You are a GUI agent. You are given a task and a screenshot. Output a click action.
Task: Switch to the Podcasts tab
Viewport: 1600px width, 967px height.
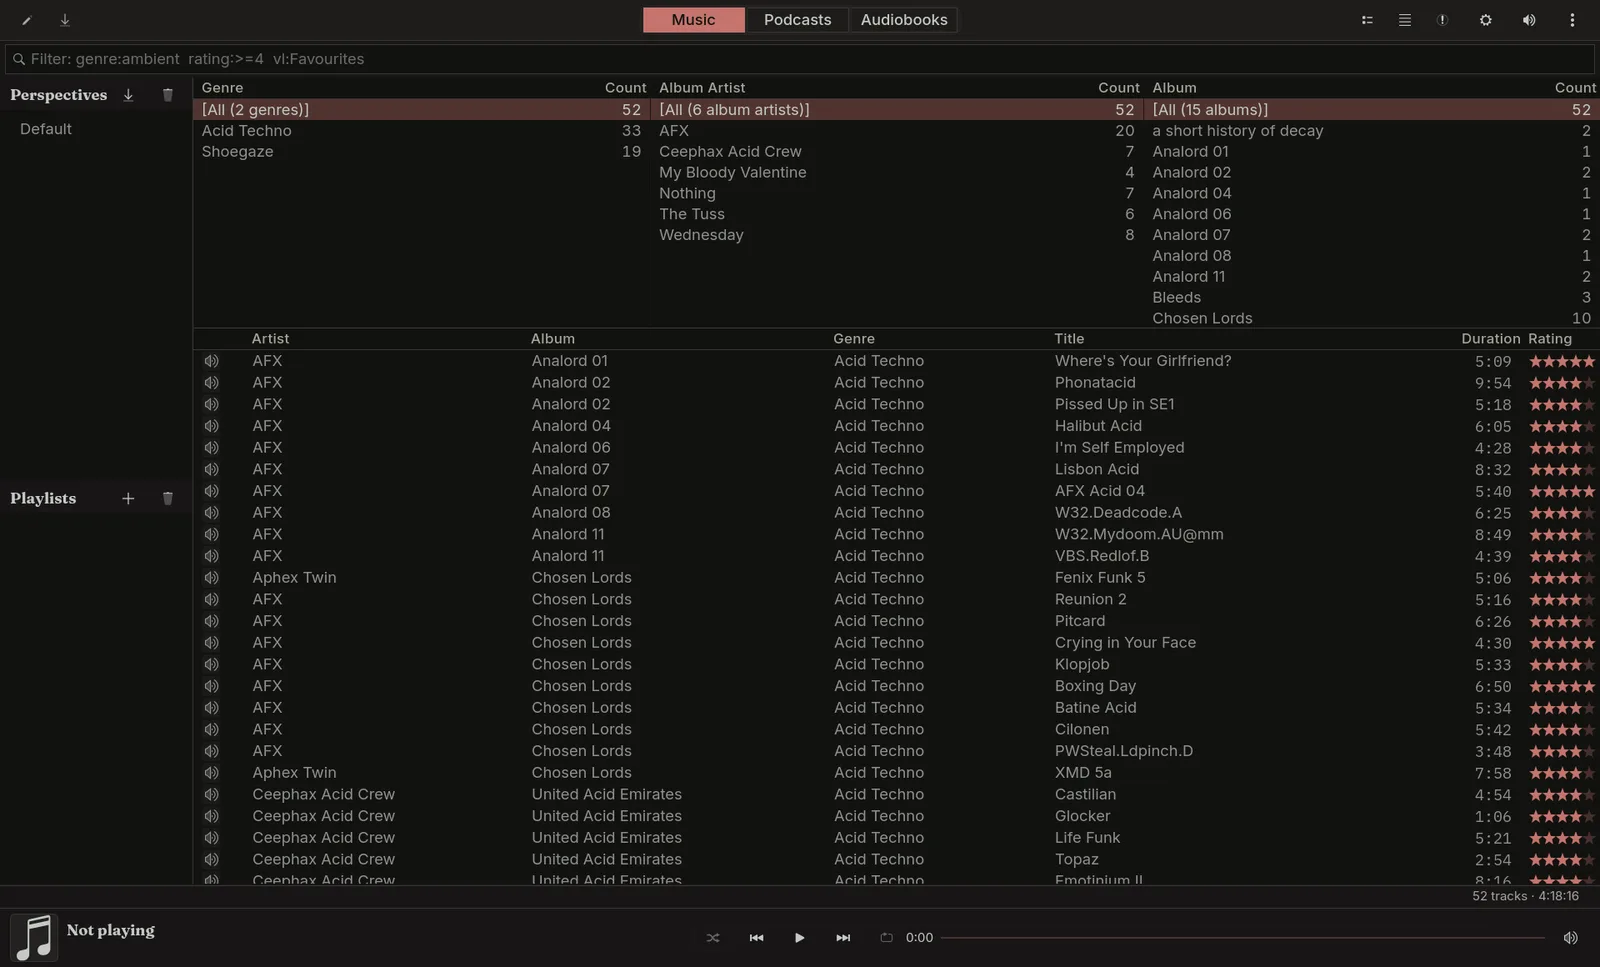click(x=798, y=20)
